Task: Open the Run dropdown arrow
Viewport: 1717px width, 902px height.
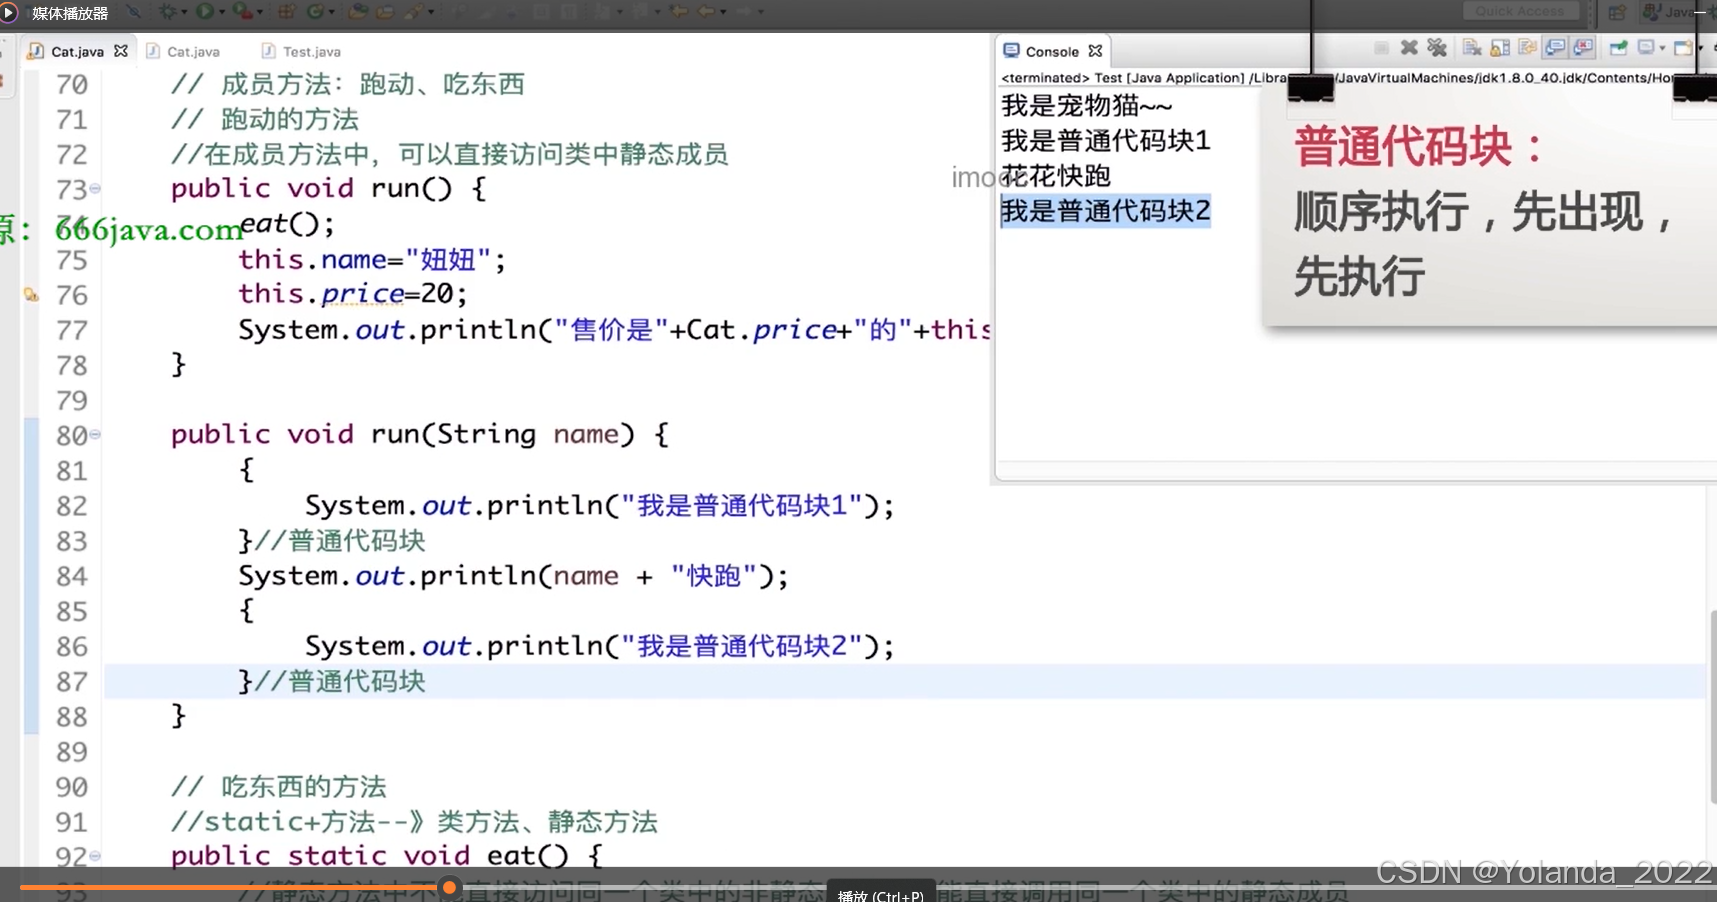Action: (x=222, y=13)
